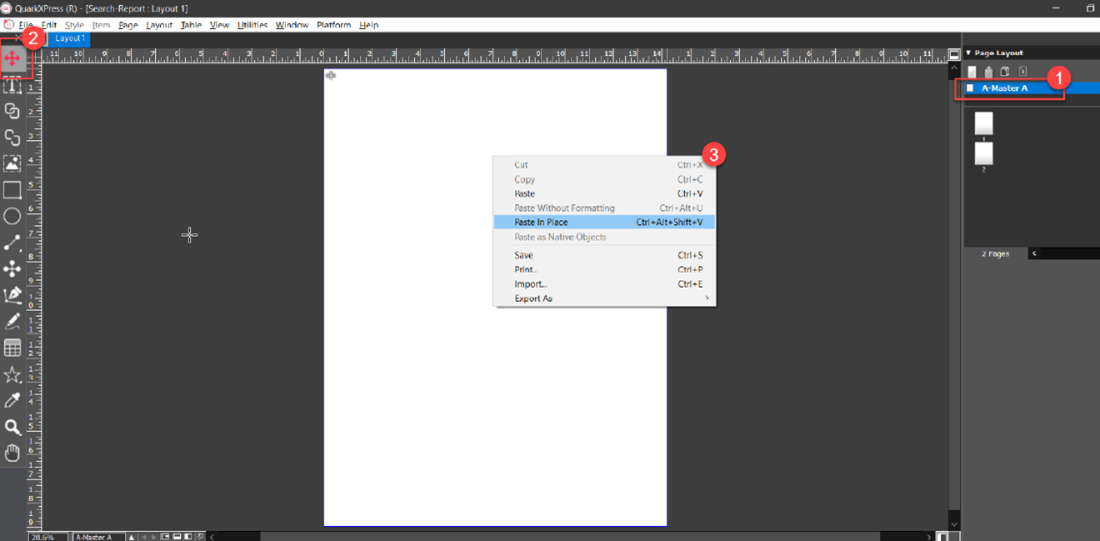Select page 1 thumbnail in Page Layout
Image resolution: width=1100 pixels, height=541 pixels.
pyautogui.click(x=984, y=124)
